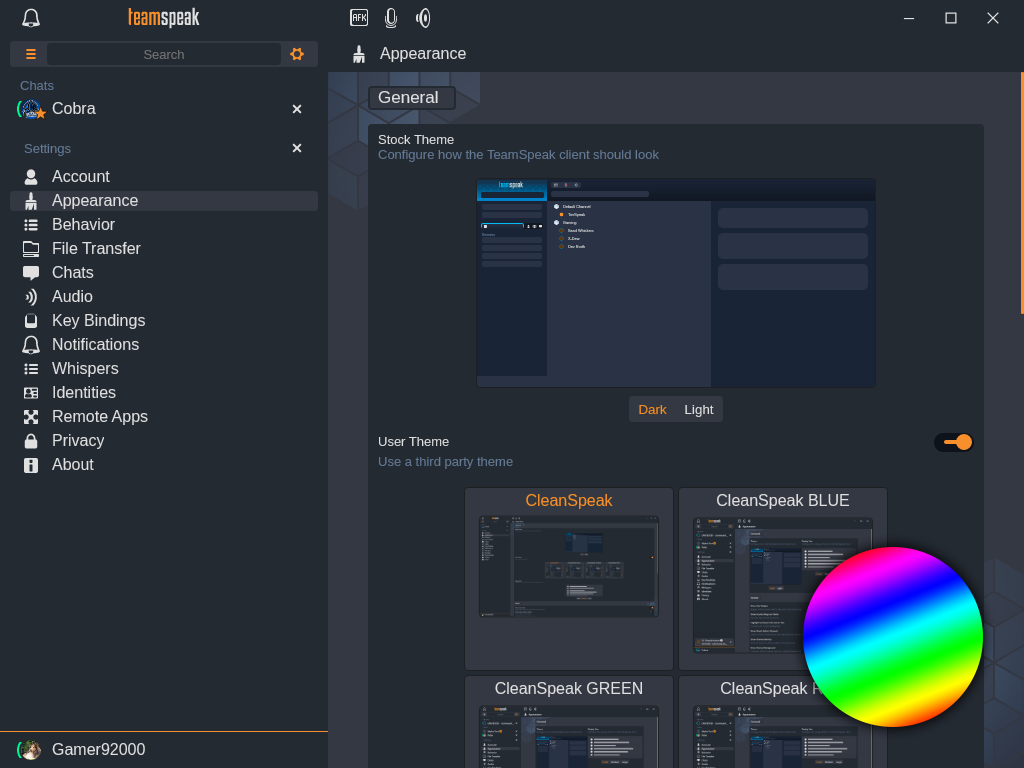This screenshot has width=1024, height=768.
Task: Open the notifications bell at top left
Action: 31,18
